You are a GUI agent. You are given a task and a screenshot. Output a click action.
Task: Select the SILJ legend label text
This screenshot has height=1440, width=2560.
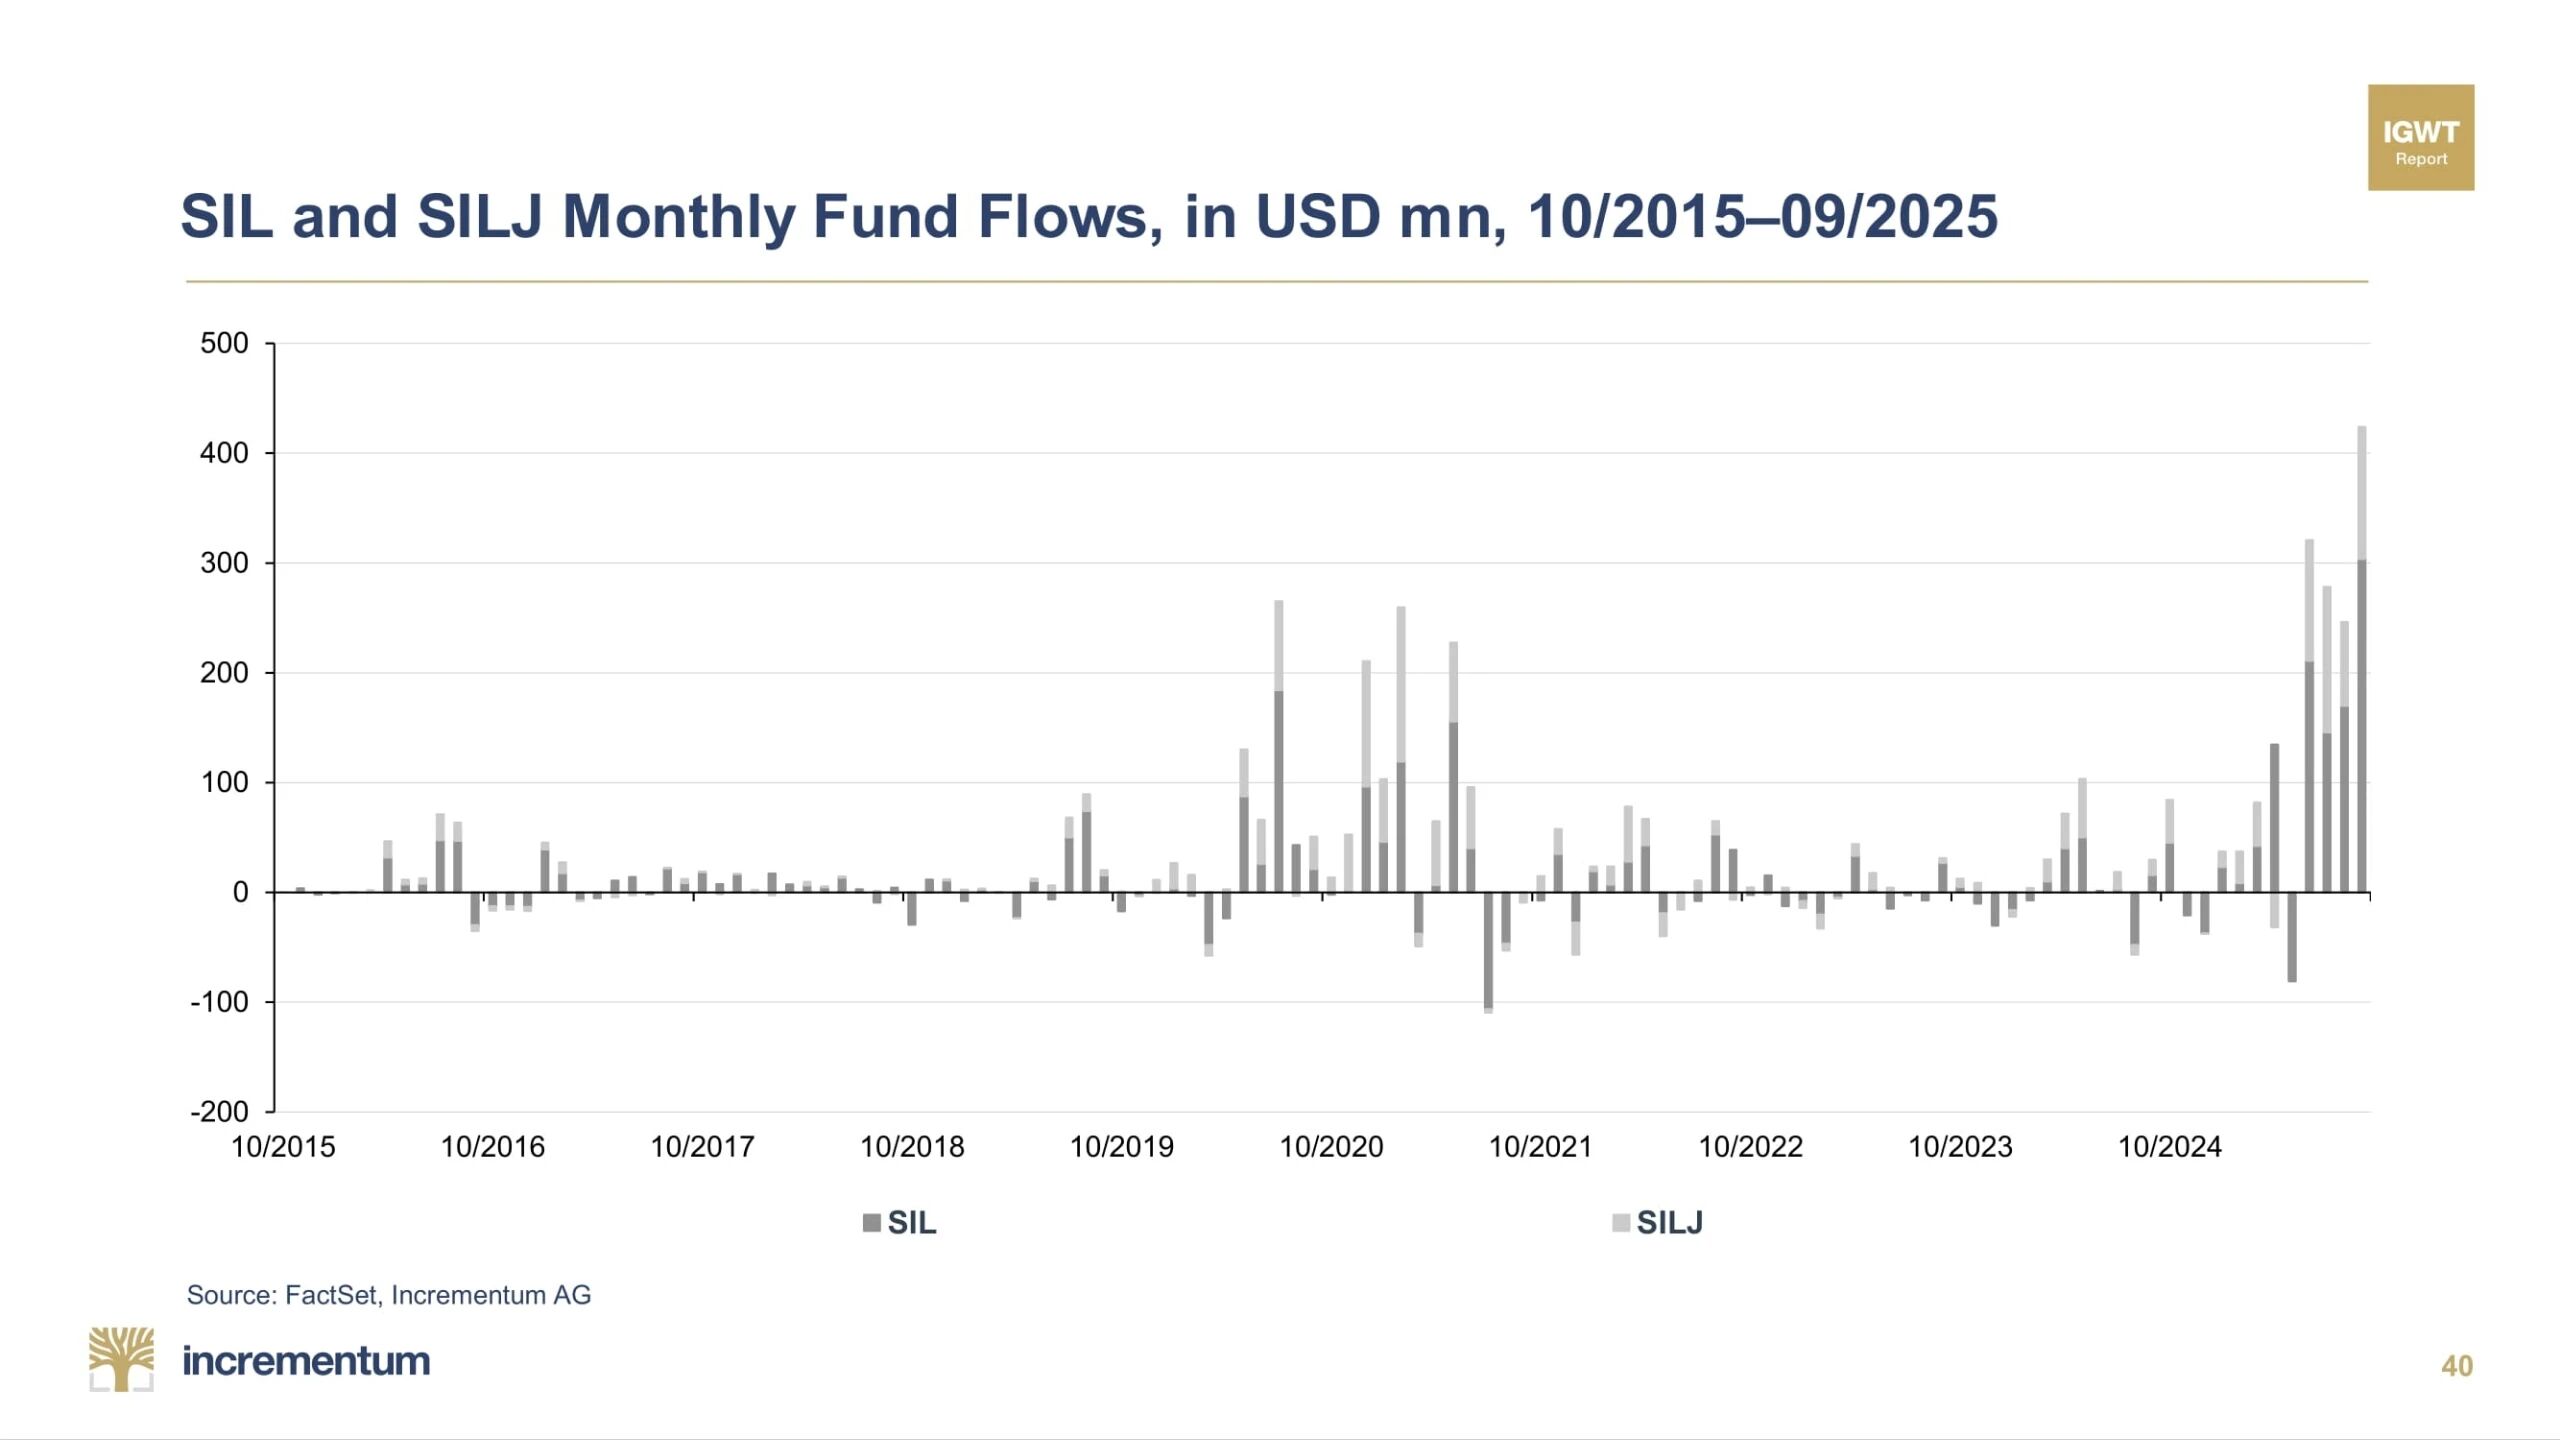click(1669, 1222)
